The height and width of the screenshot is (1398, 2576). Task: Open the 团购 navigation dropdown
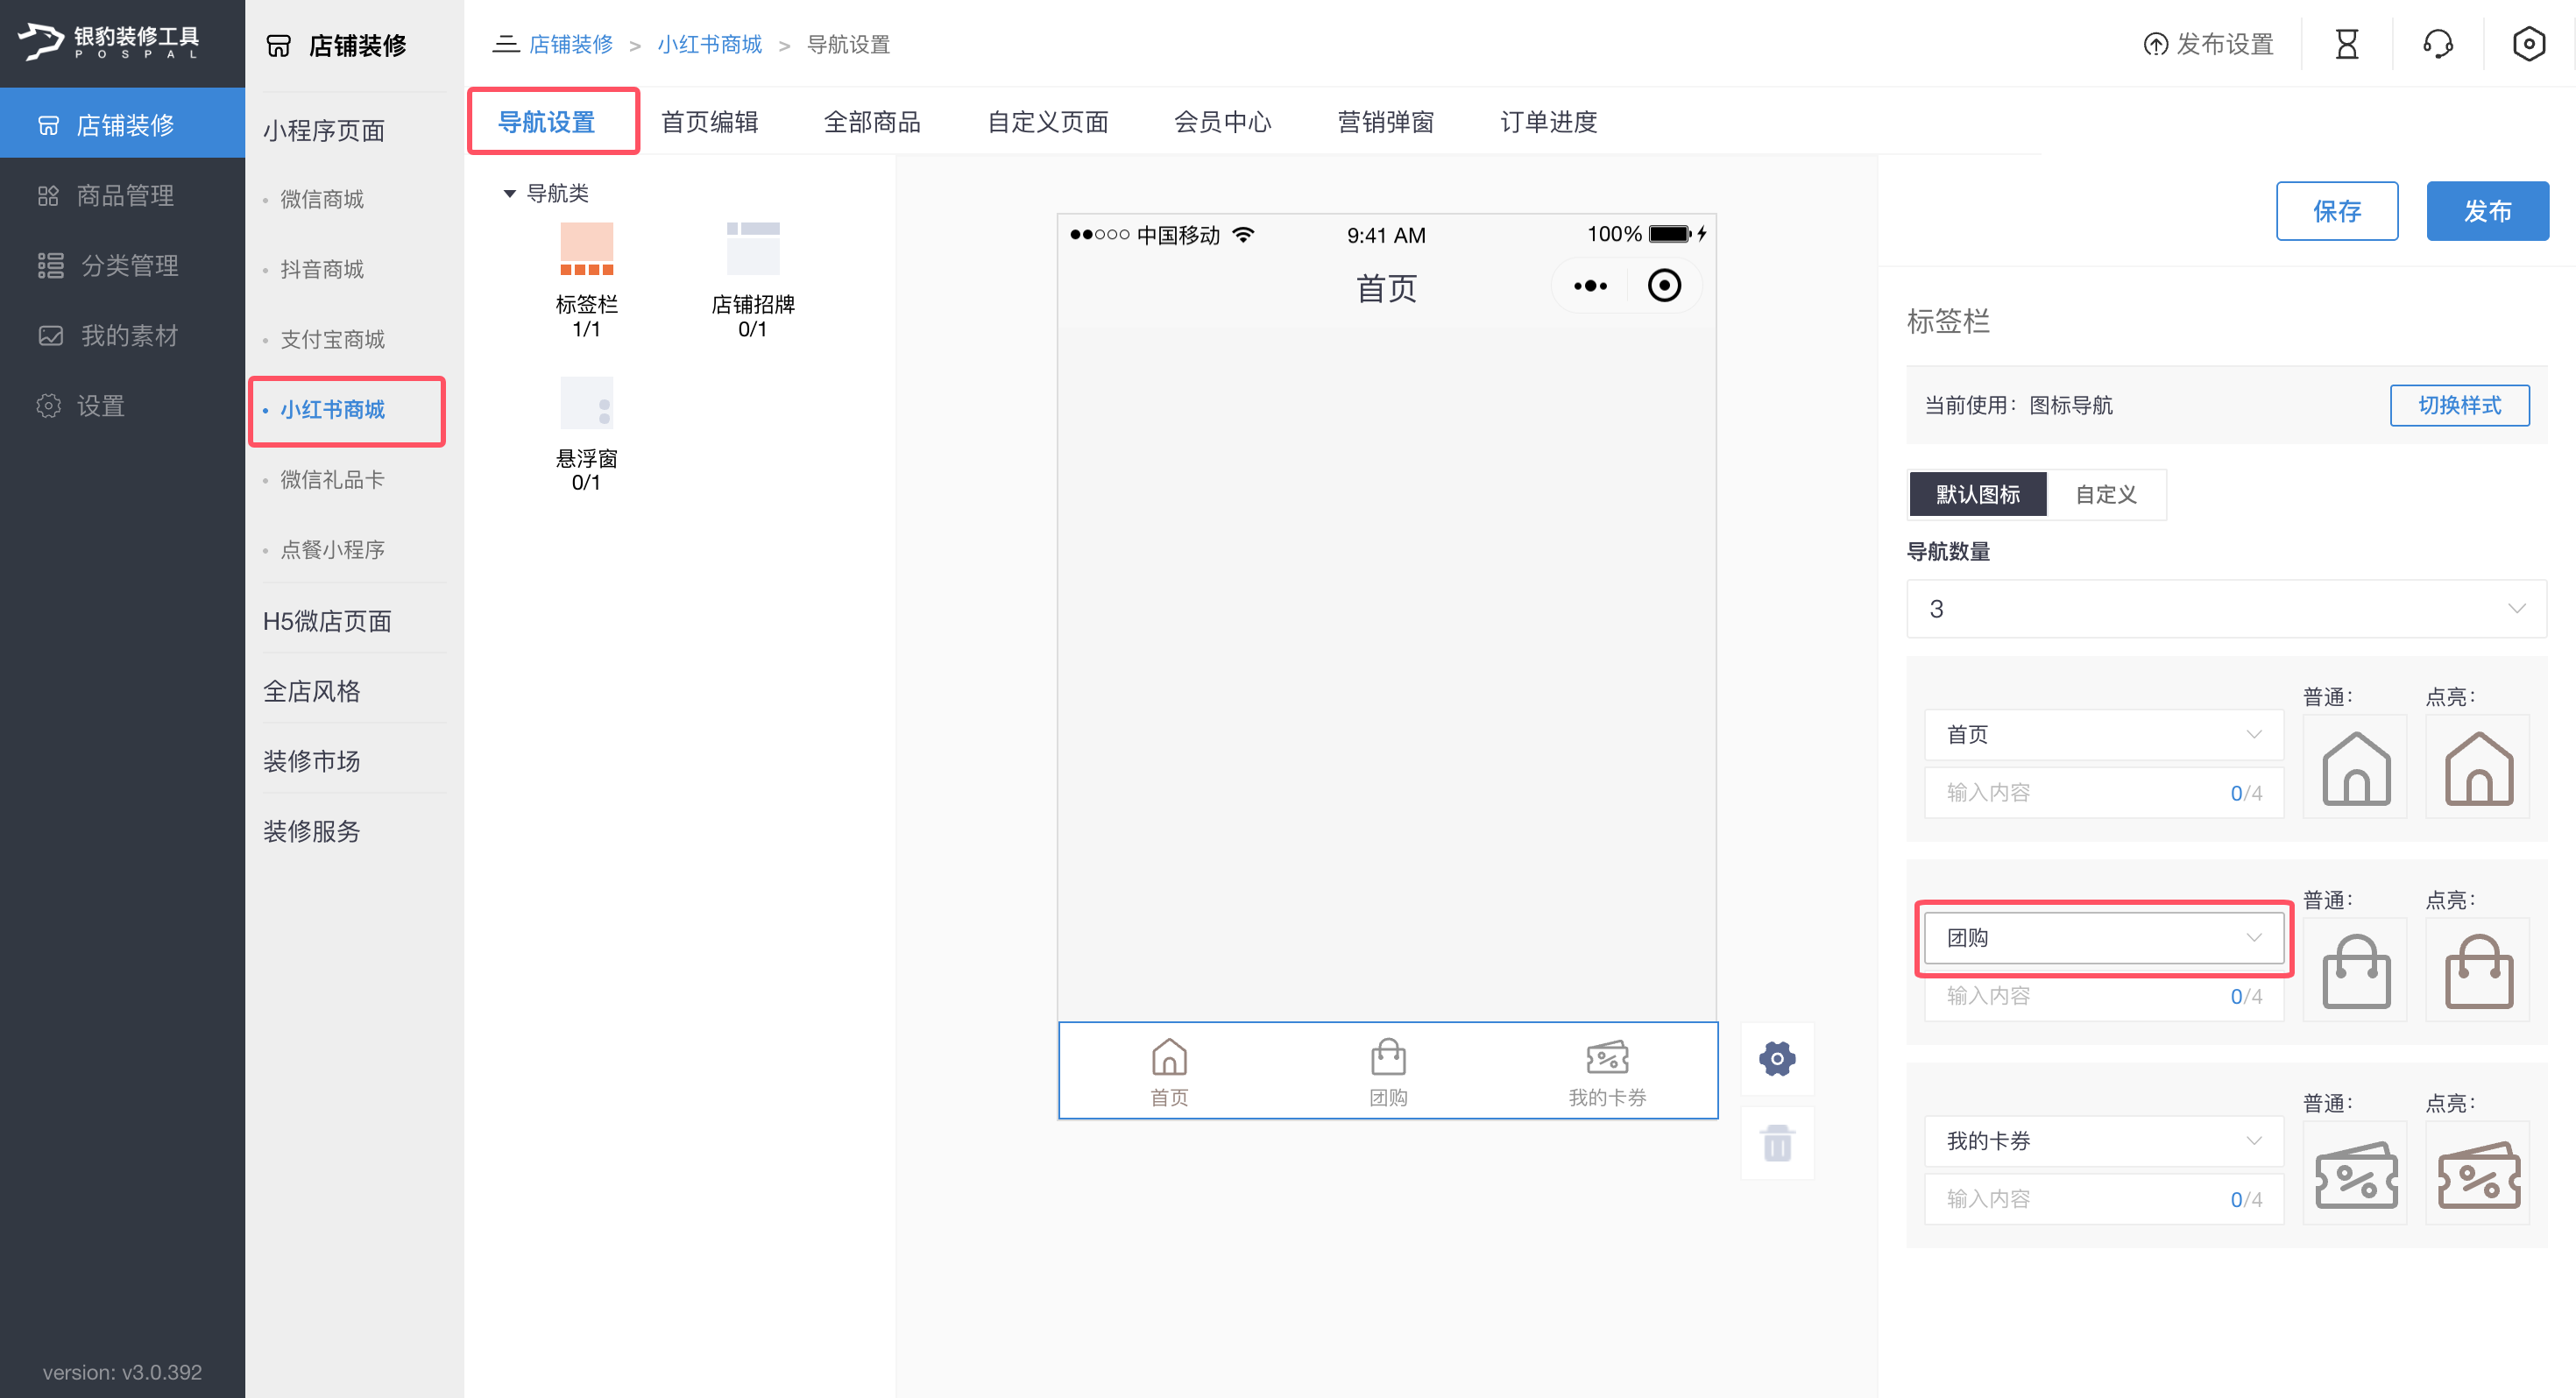point(2102,938)
